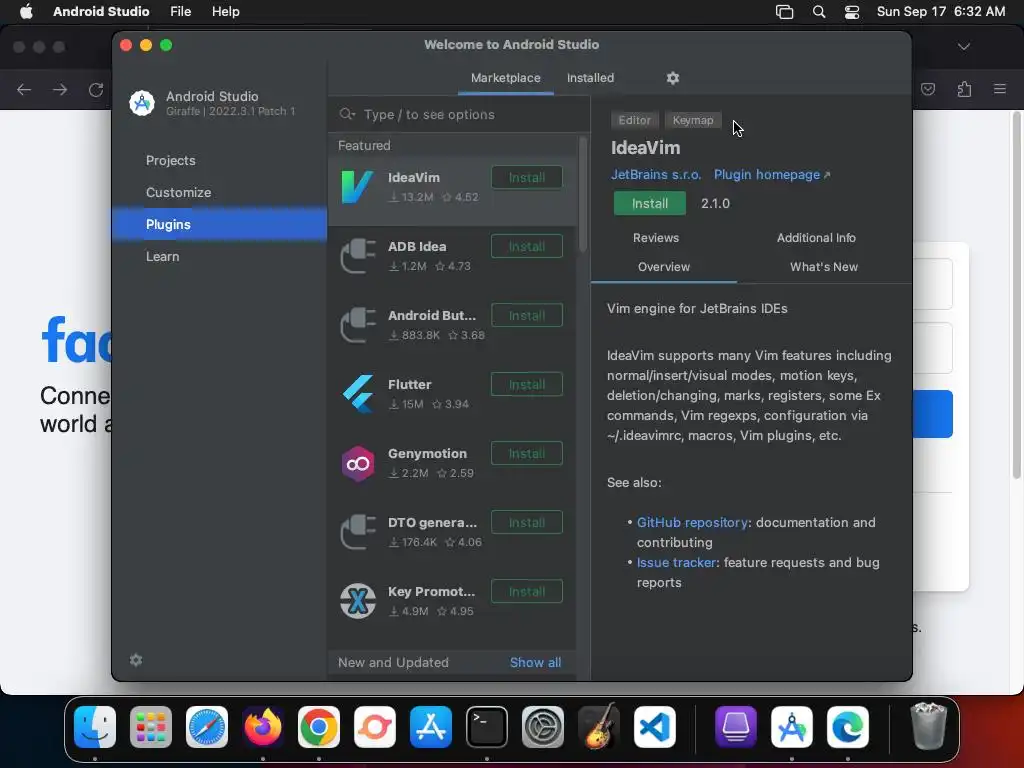Install the Genymotion plugin
This screenshot has height=768, width=1024.
526,453
